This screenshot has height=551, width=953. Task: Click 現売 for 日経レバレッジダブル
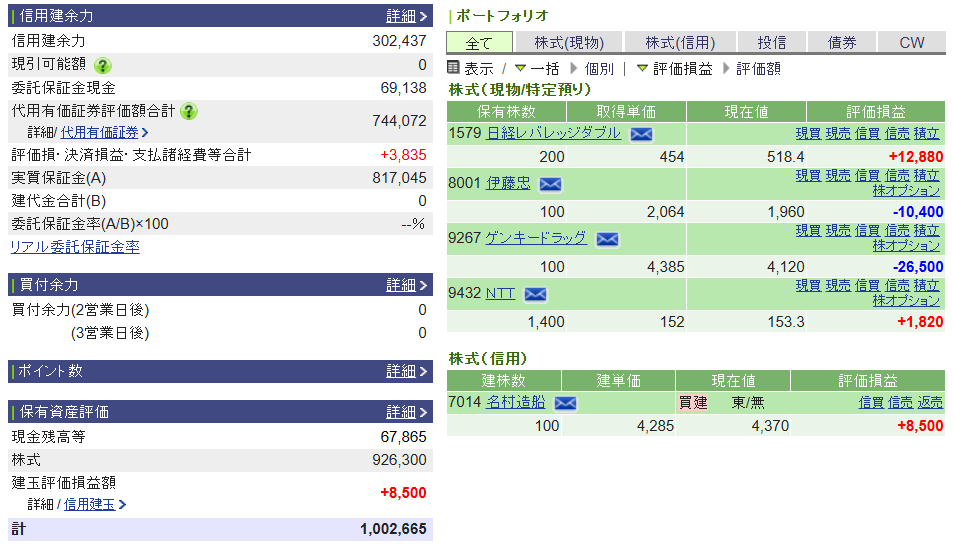coord(837,133)
